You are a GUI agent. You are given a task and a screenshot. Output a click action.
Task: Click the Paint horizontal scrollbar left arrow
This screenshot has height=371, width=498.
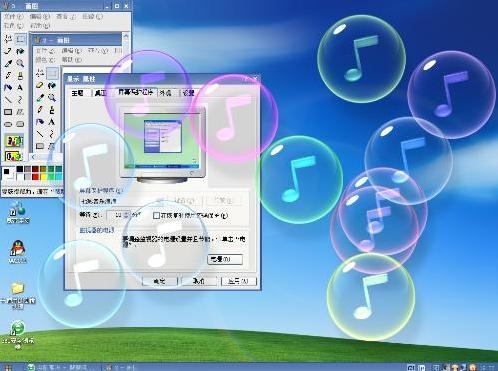pos(33,157)
